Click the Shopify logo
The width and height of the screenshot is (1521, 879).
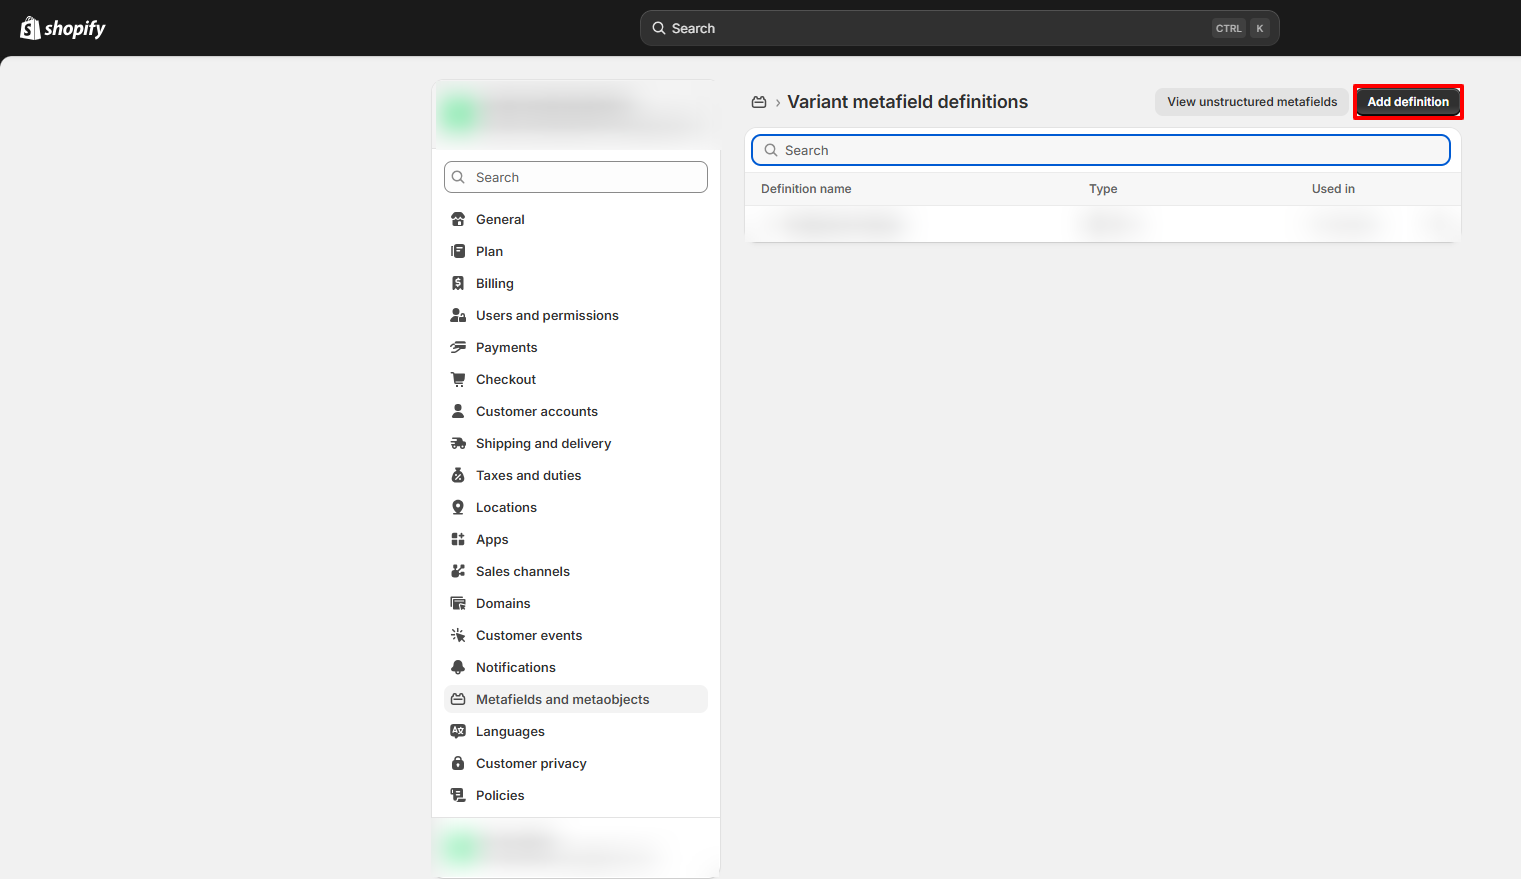pos(63,28)
